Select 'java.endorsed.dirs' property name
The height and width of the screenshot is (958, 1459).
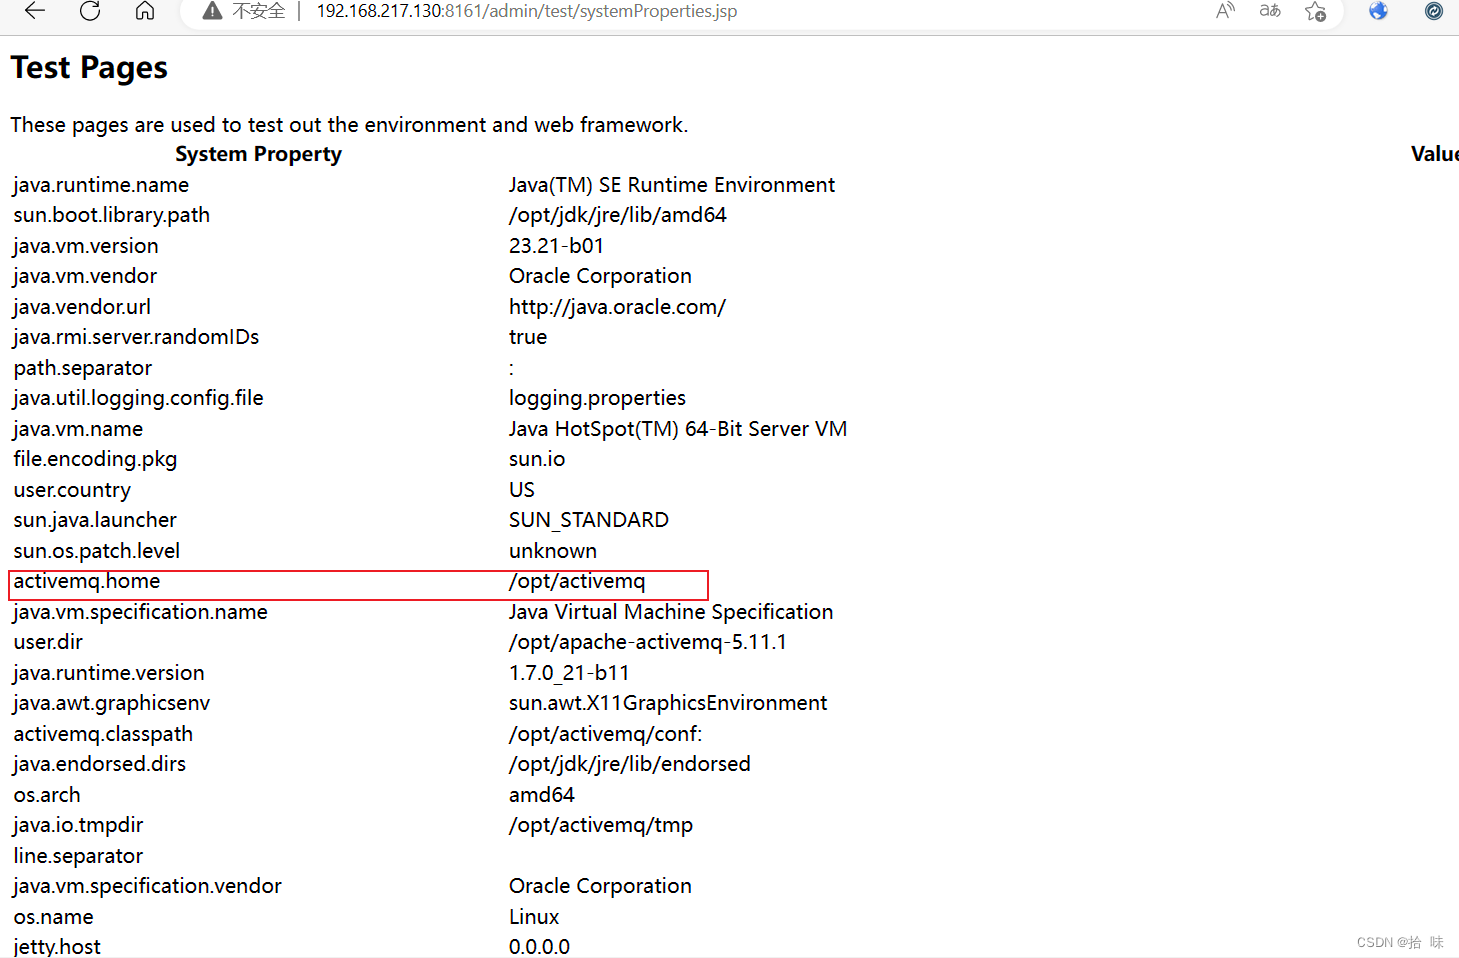click(100, 764)
